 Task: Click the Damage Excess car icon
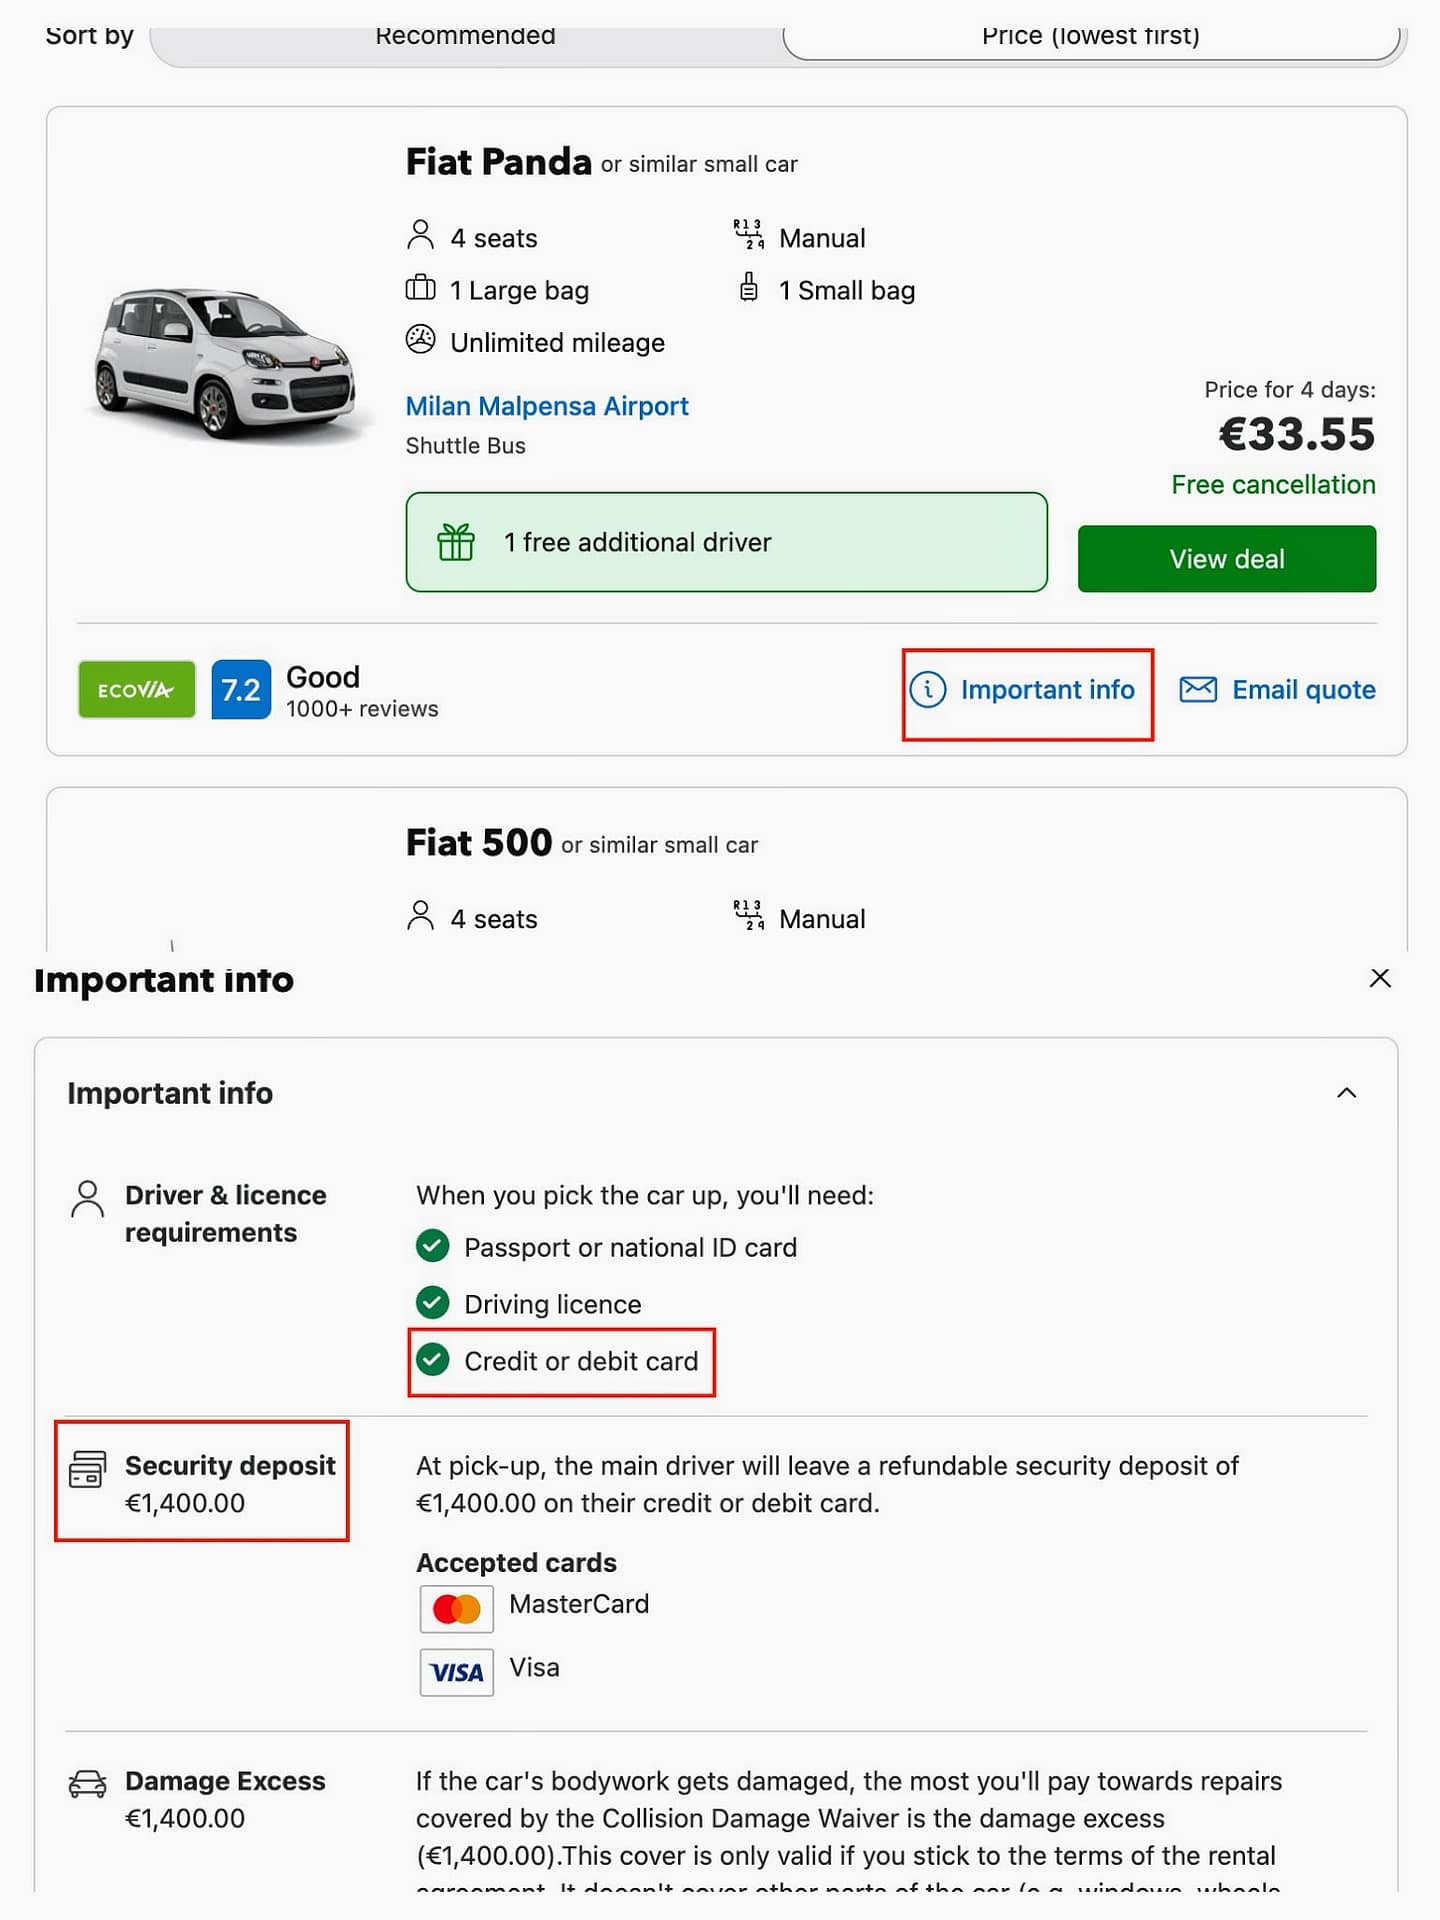pyautogui.click(x=87, y=1783)
